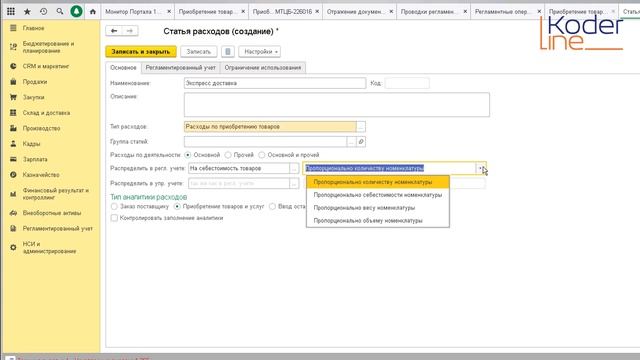Choose Пропорционально весу номенклатуры option

point(378,208)
